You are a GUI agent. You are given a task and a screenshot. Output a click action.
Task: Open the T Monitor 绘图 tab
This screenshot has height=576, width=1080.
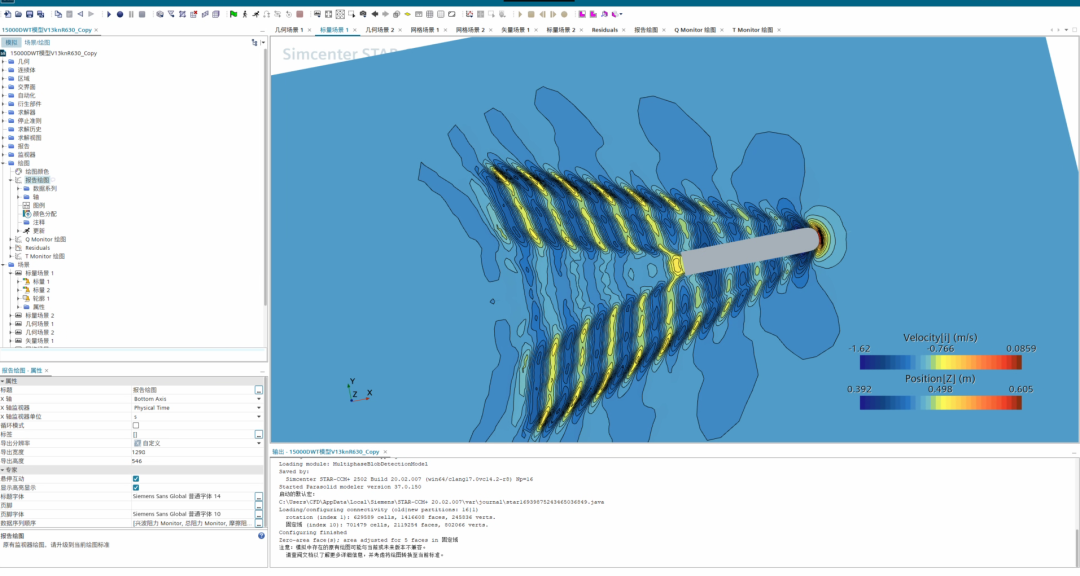[x=753, y=30]
